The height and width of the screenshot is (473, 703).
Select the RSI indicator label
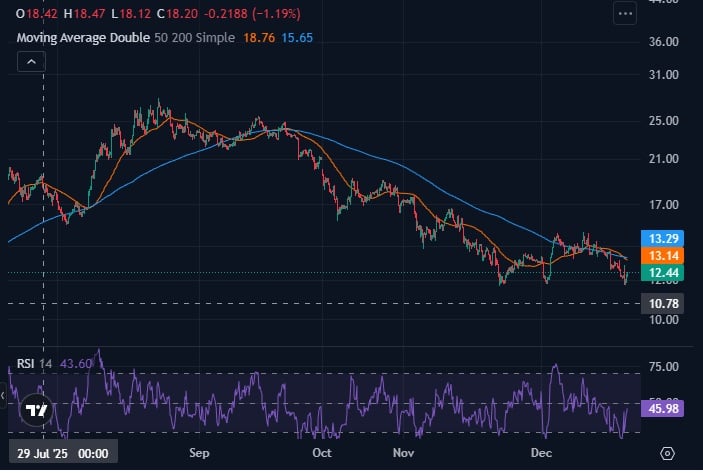[26, 363]
